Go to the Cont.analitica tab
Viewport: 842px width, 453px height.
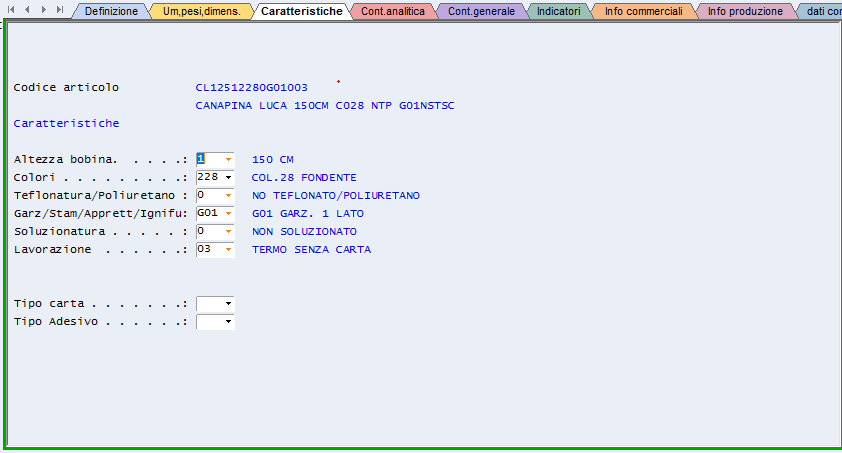(392, 12)
